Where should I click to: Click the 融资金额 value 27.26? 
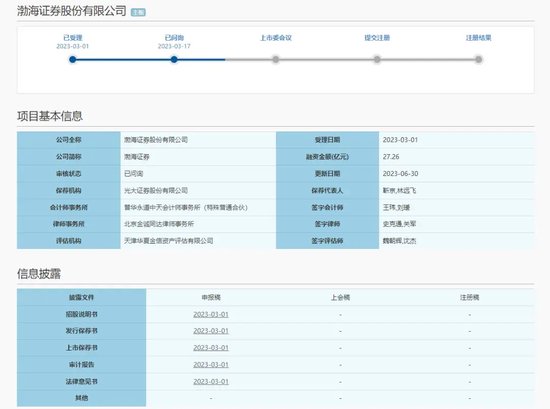[391, 156]
